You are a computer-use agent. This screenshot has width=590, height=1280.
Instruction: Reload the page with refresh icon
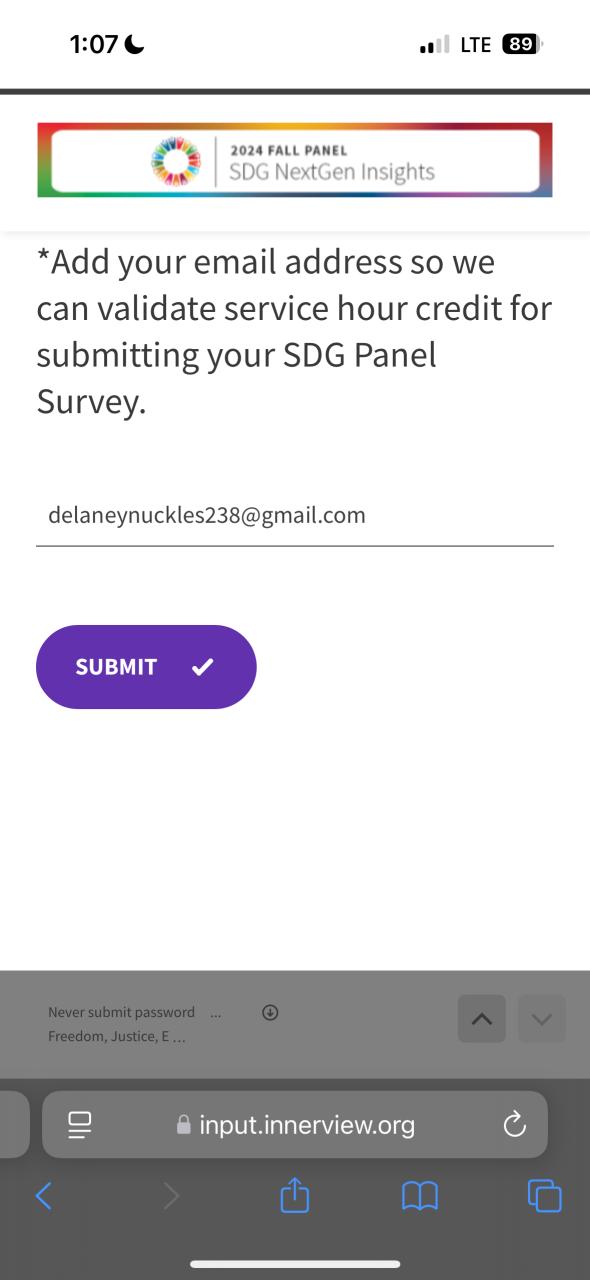(x=514, y=1125)
